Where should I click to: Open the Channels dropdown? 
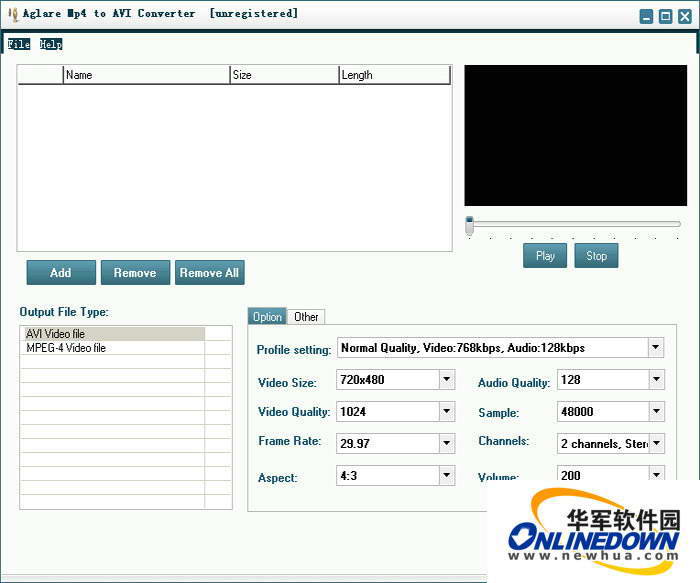click(656, 443)
